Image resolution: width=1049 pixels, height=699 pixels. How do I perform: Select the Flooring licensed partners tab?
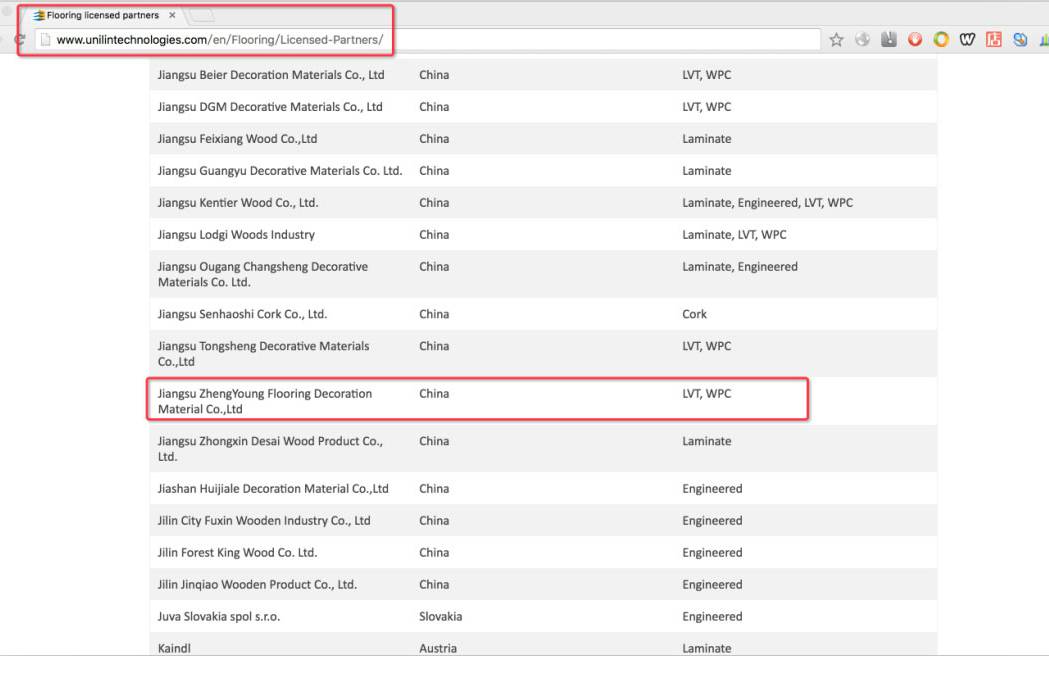click(x=101, y=16)
